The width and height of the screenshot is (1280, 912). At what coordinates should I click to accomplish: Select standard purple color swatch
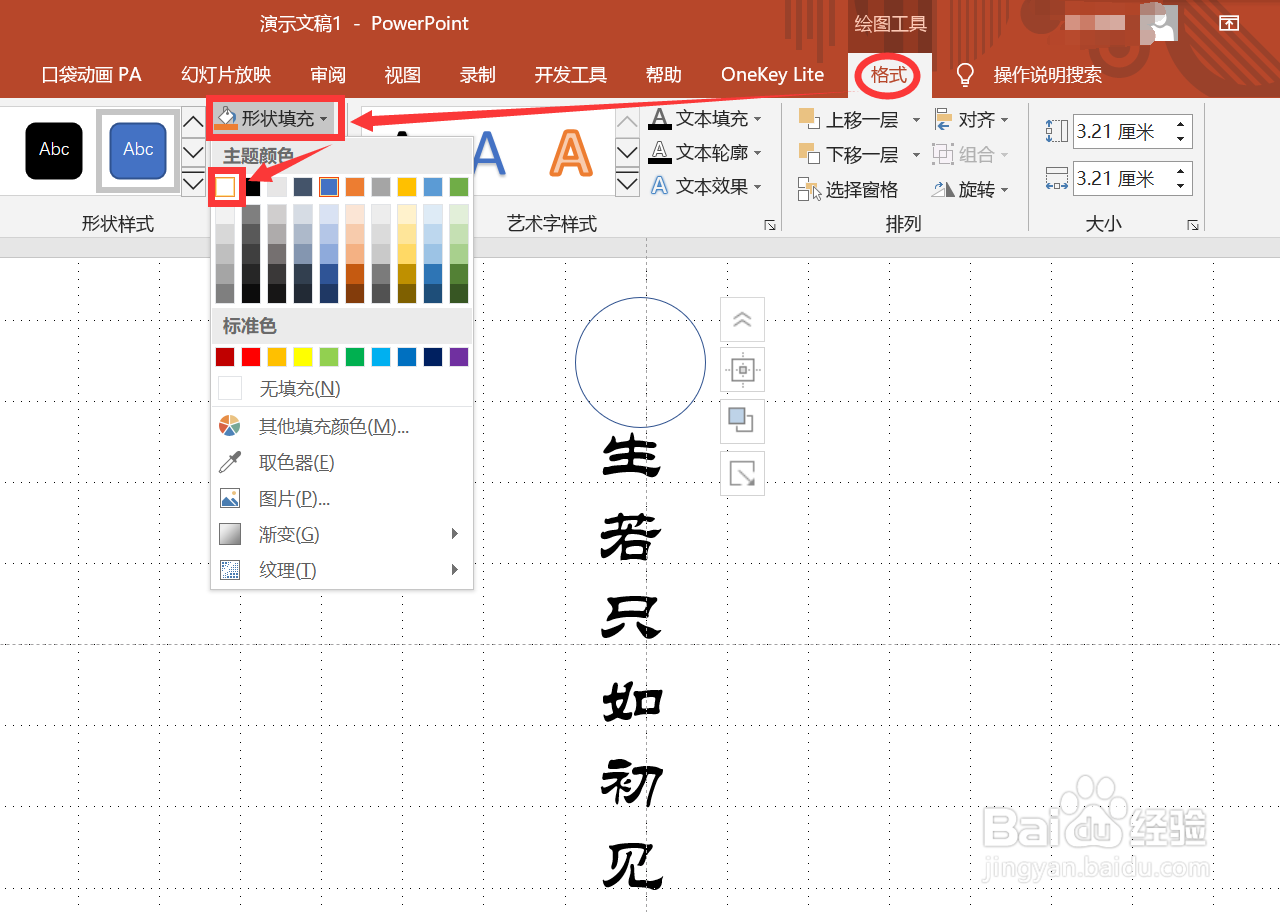click(459, 357)
